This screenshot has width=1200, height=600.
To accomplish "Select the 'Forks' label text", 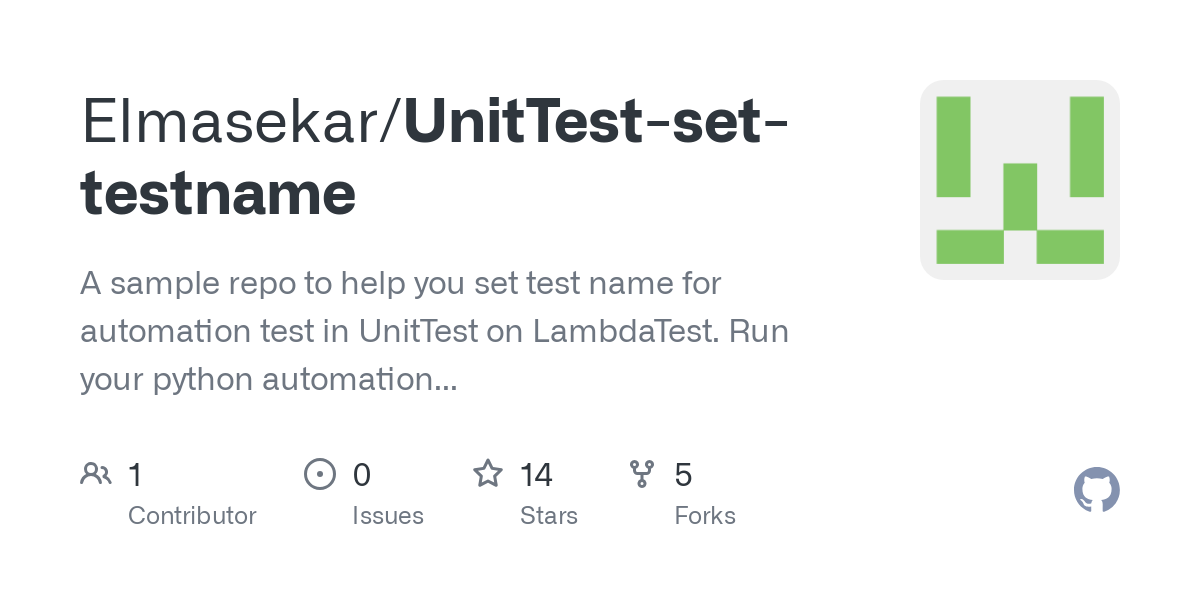I will tap(705, 516).
